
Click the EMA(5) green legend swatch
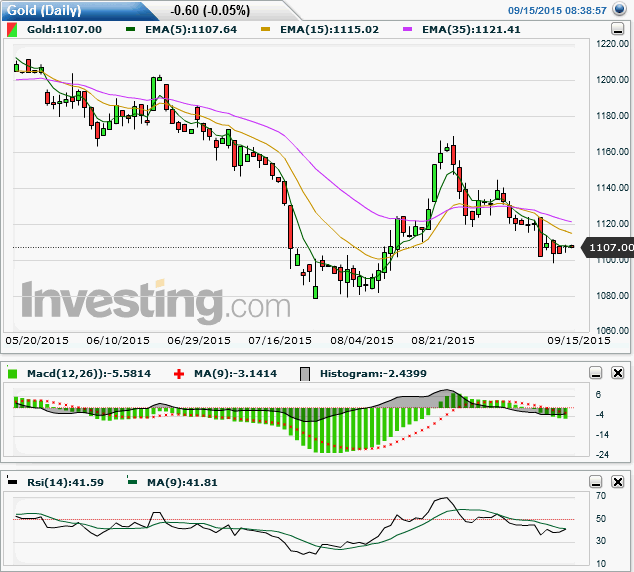click(130, 29)
